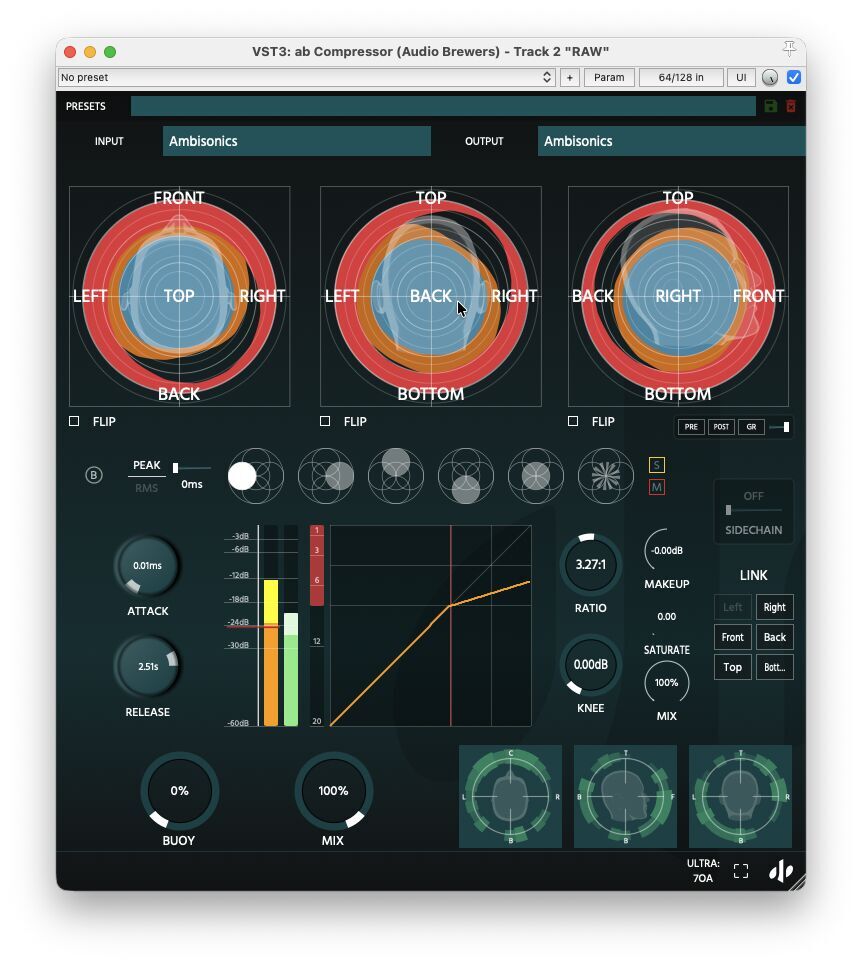Click the side-view head thumbnail with F label
This screenshot has width=862, height=965.
coord(625,796)
